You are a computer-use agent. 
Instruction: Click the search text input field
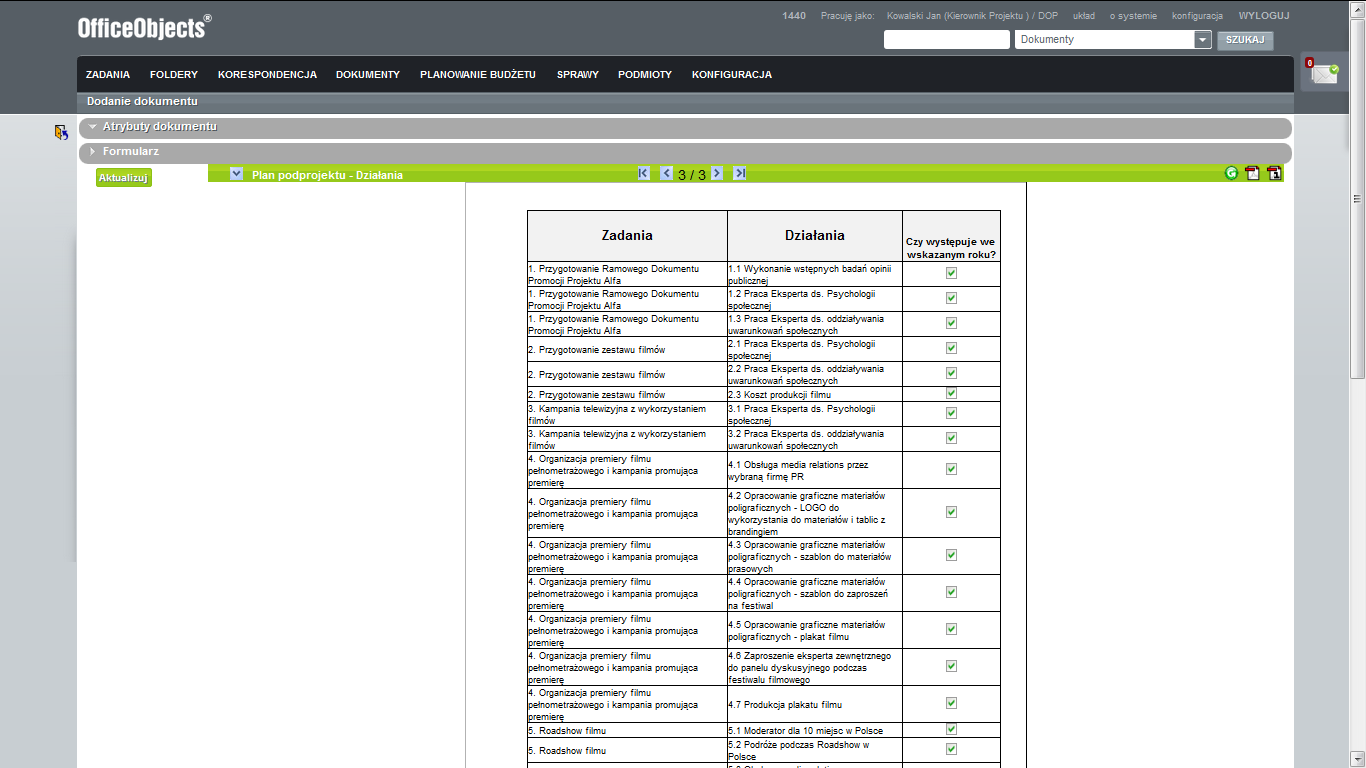tap(947, 39)
